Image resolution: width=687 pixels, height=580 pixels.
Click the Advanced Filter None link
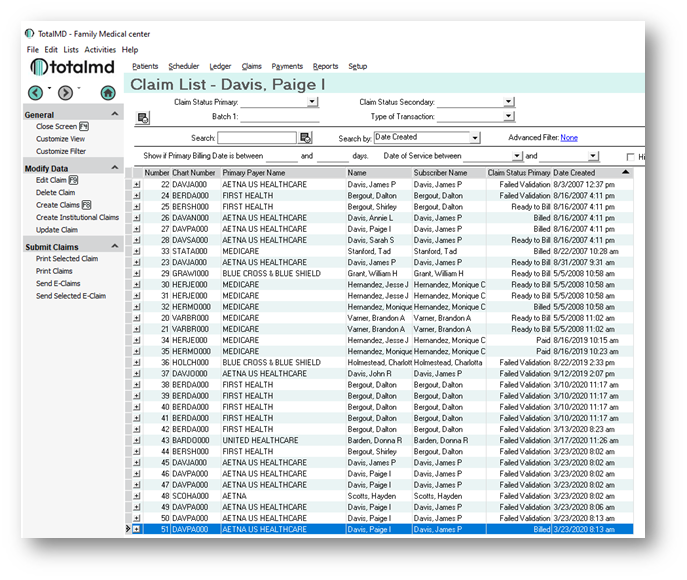pos(569,138)
